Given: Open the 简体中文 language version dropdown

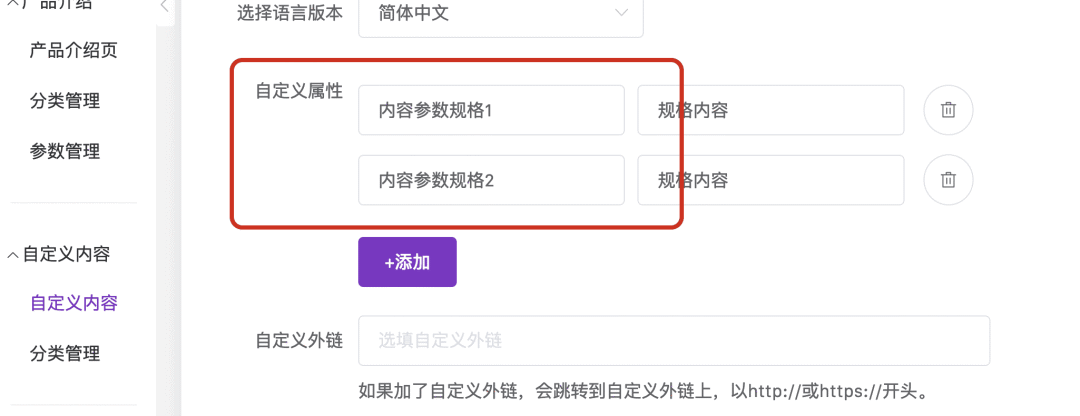Looking at the screenshot, I should click(501, 13).
